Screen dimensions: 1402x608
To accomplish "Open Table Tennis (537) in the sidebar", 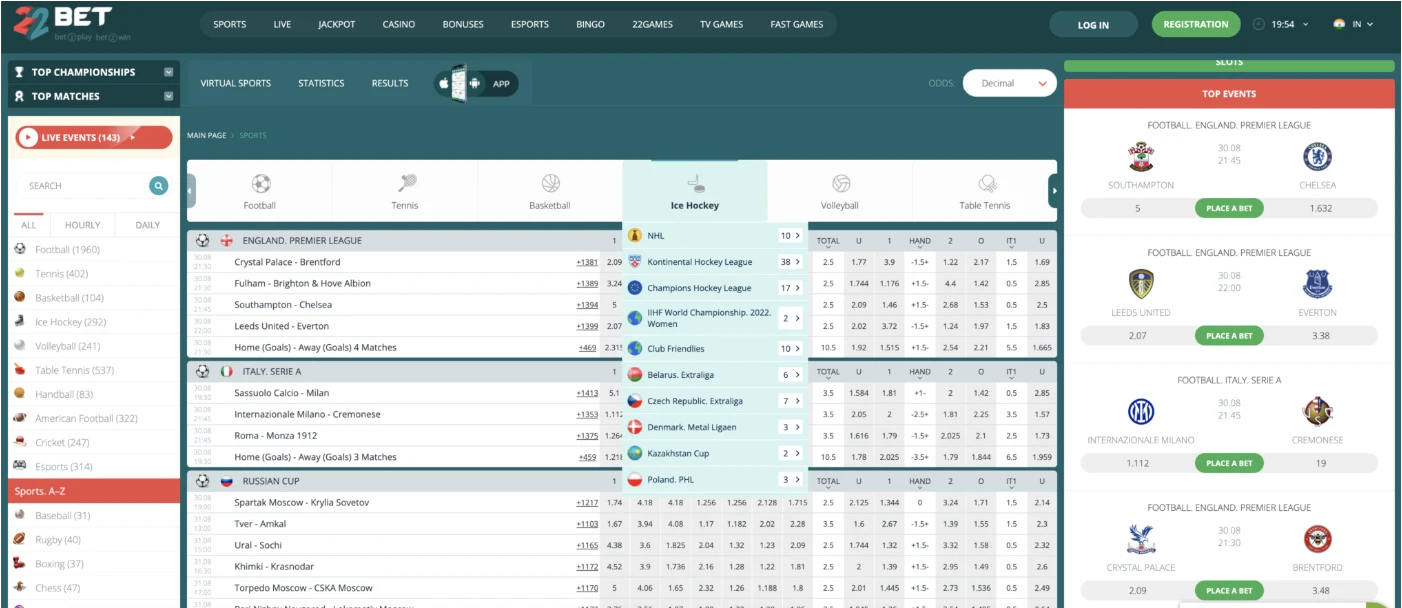I will pyautogui.click(x=74, y=370).
